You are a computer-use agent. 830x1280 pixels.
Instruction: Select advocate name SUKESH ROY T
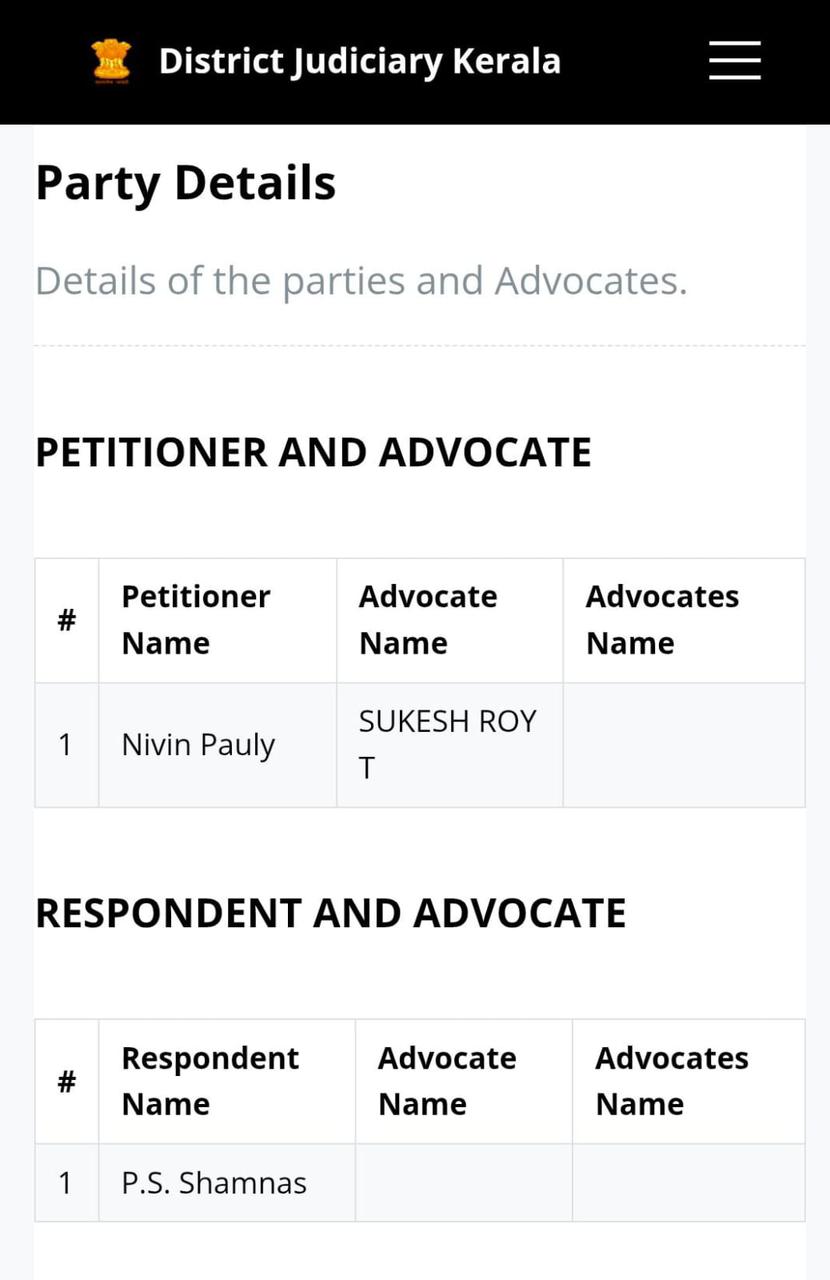coord(448,745)
